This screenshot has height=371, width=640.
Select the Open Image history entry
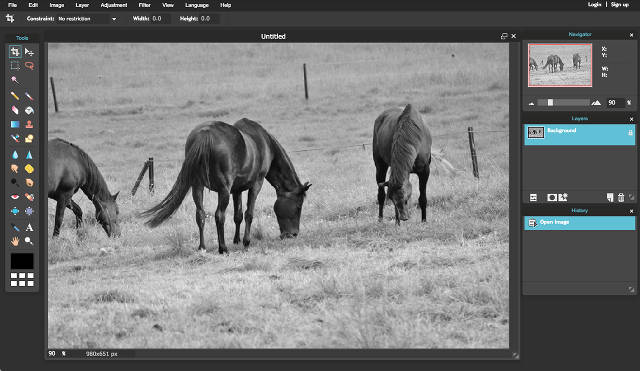[580, 223]
